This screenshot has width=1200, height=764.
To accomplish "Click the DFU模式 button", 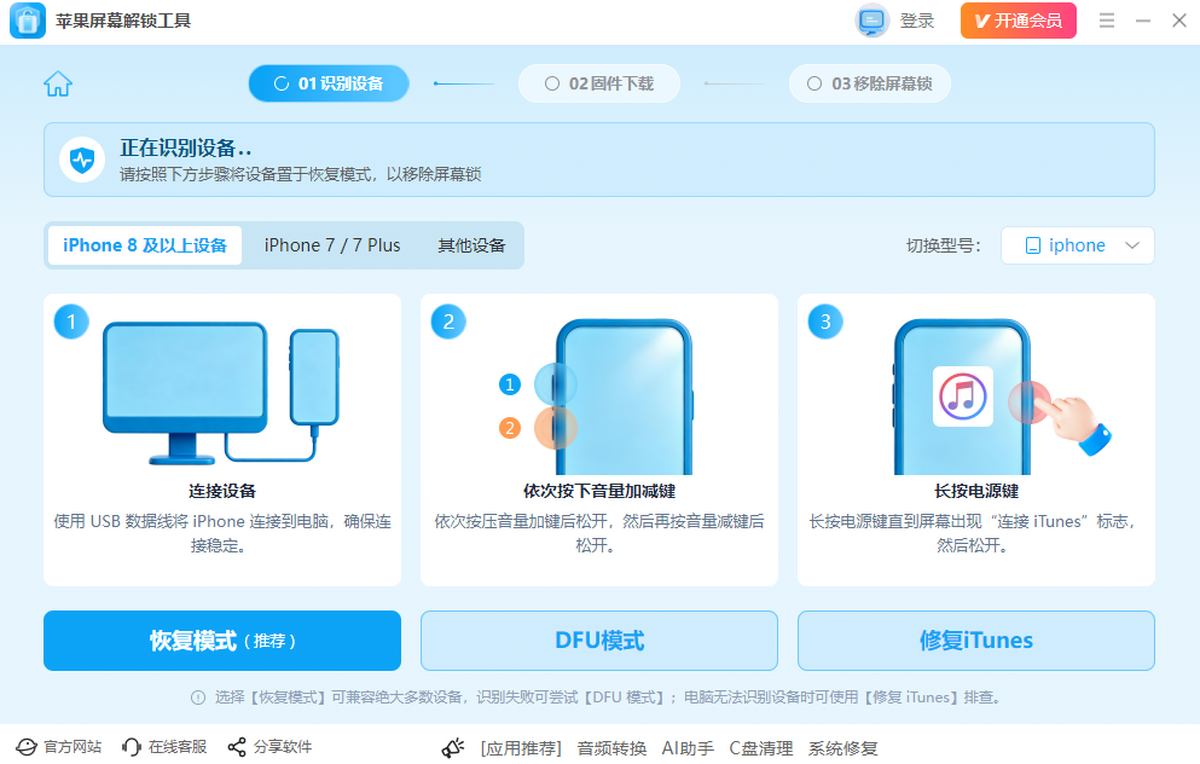I will pyautogui.click(x=599, y=640).
